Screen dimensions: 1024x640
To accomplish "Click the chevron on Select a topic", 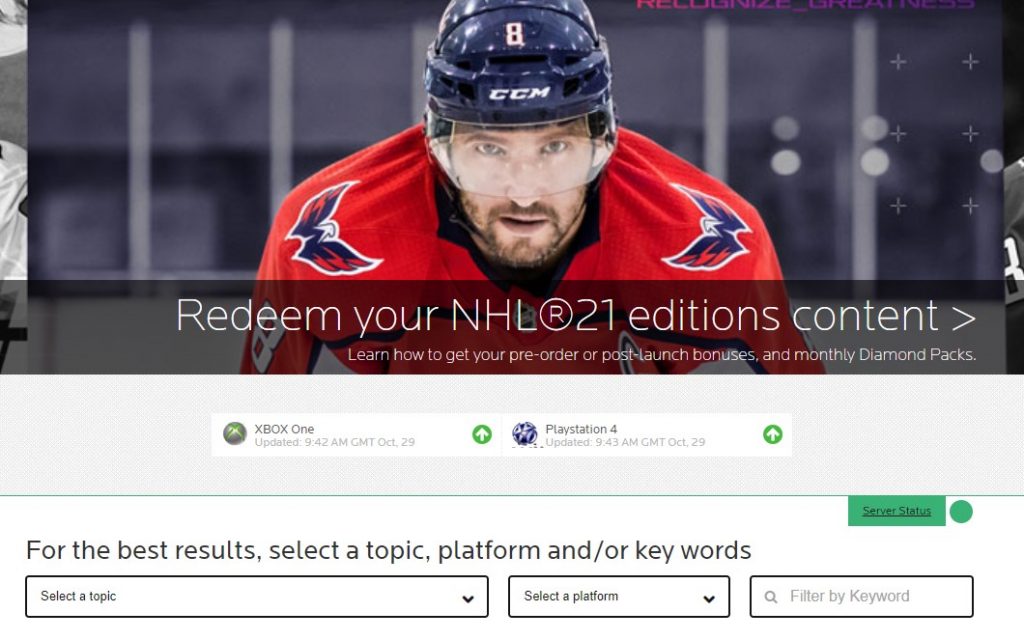I will tap(468, 599).
